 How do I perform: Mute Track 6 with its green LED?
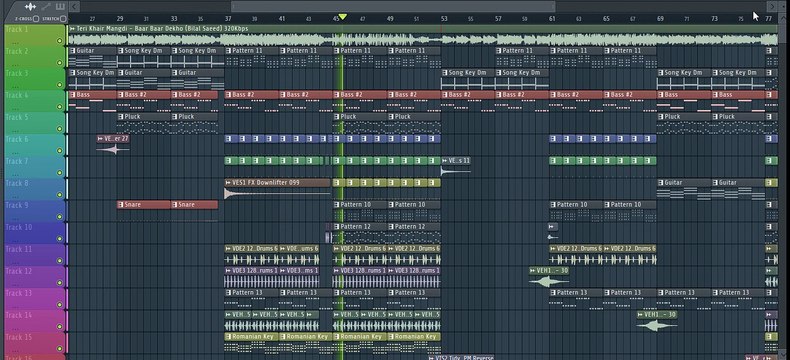pos(59,151)
